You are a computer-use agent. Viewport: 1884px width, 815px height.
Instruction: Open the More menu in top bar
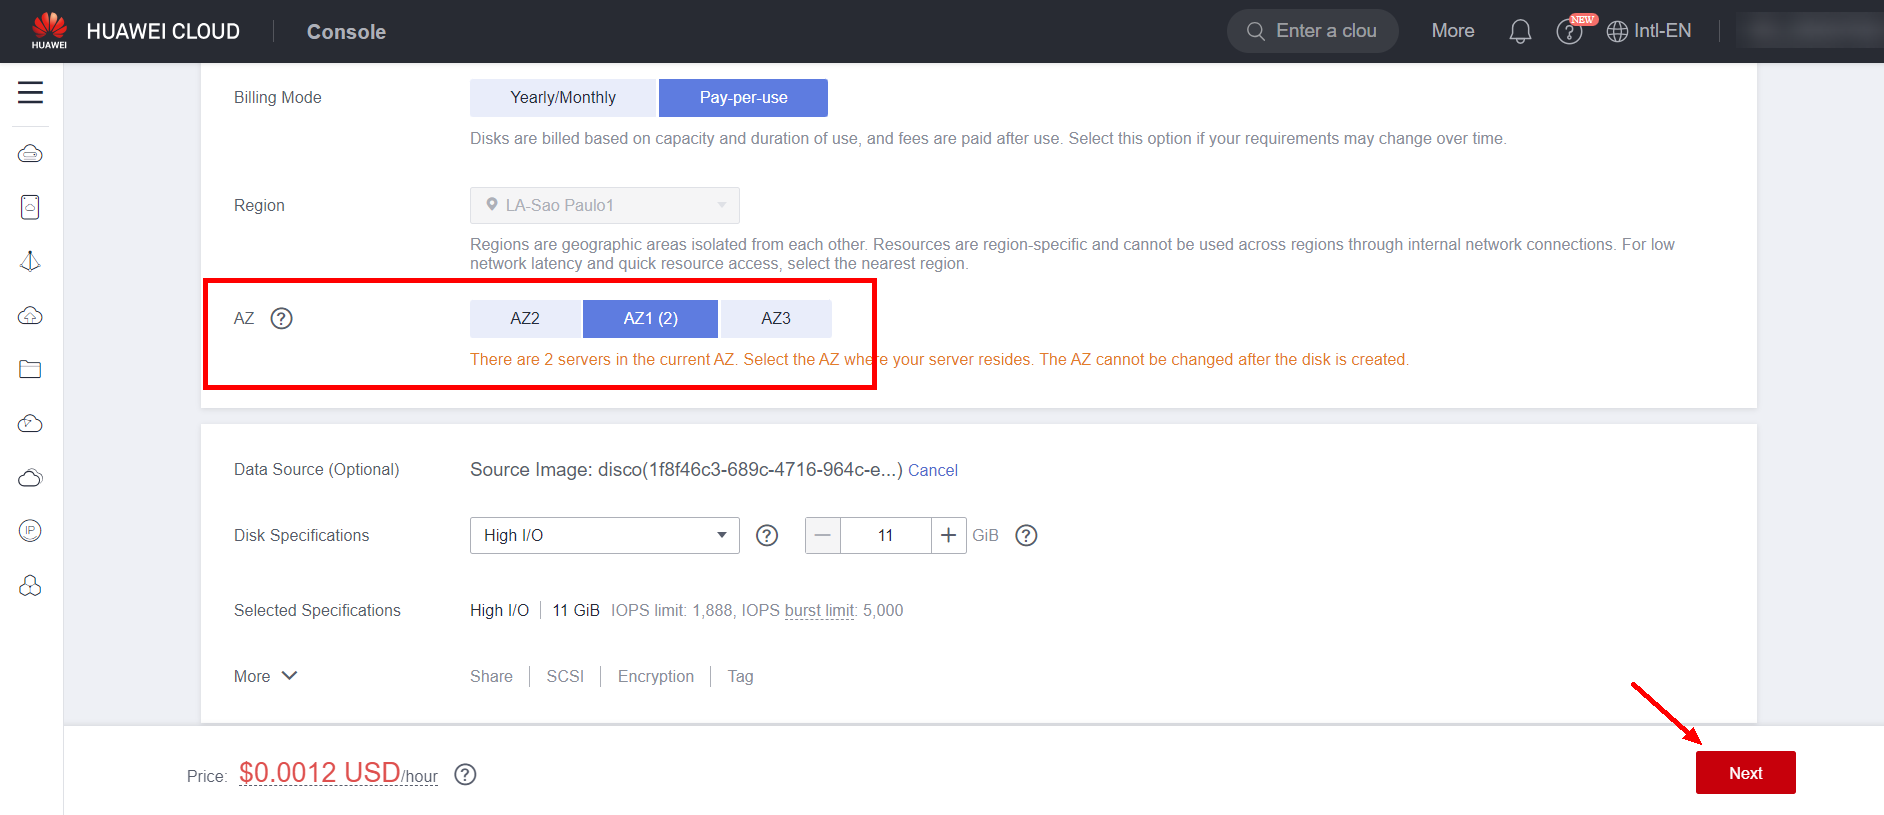1452,31
